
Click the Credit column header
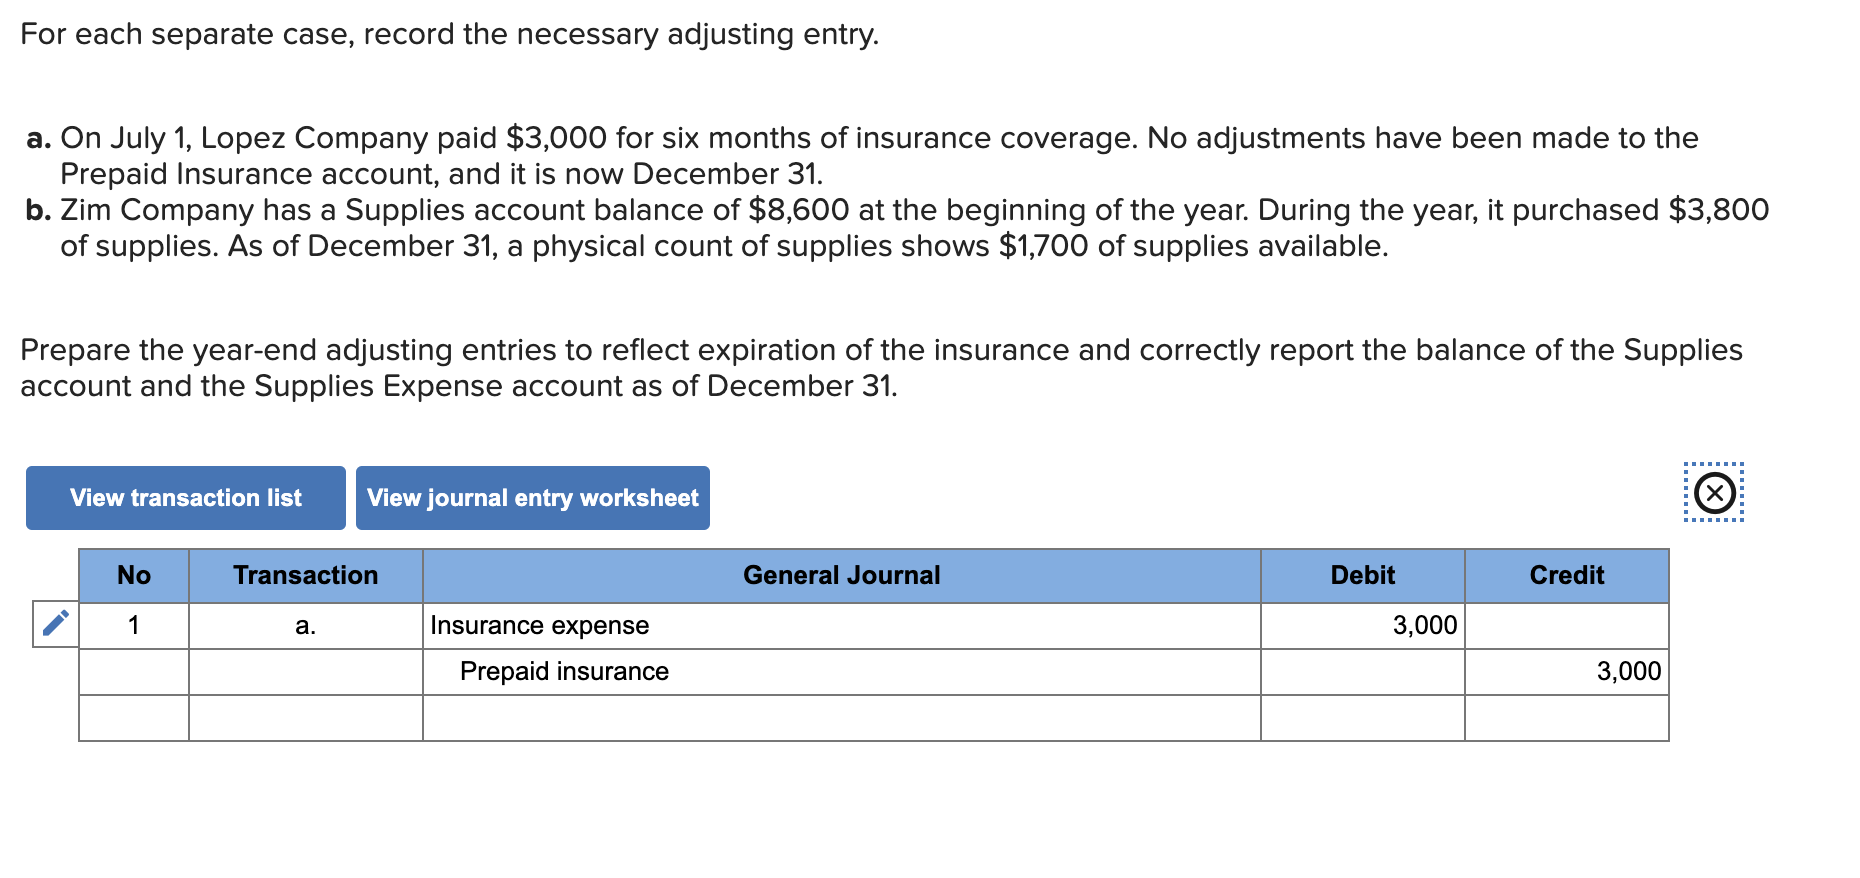[1565, 575]
